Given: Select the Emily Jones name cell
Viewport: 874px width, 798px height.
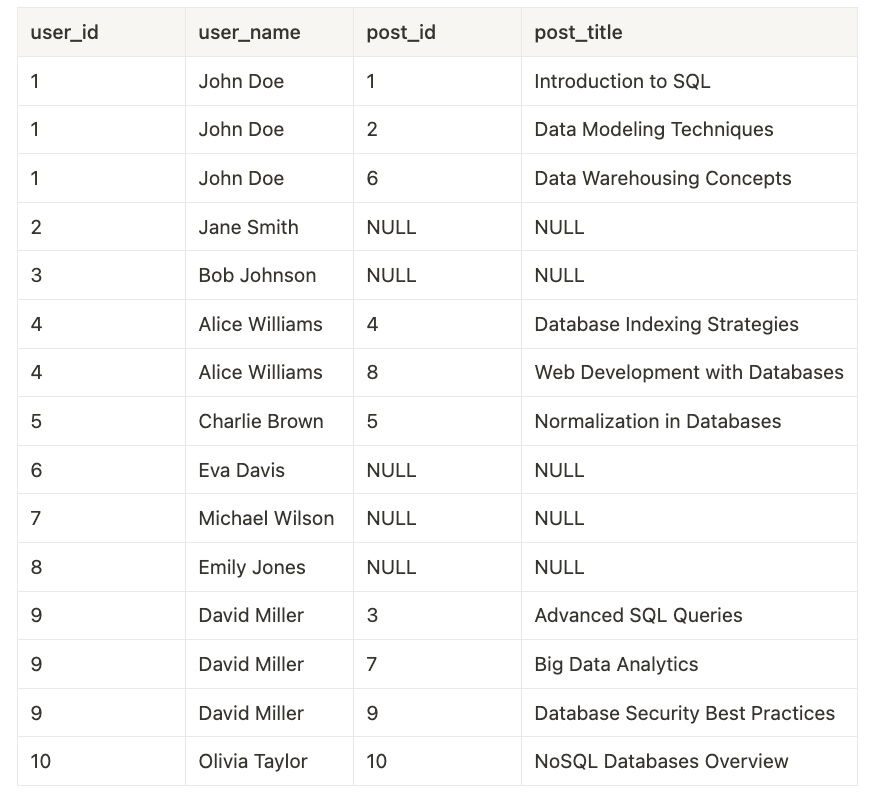Looking at the screenshot, I should coord(252,567).
